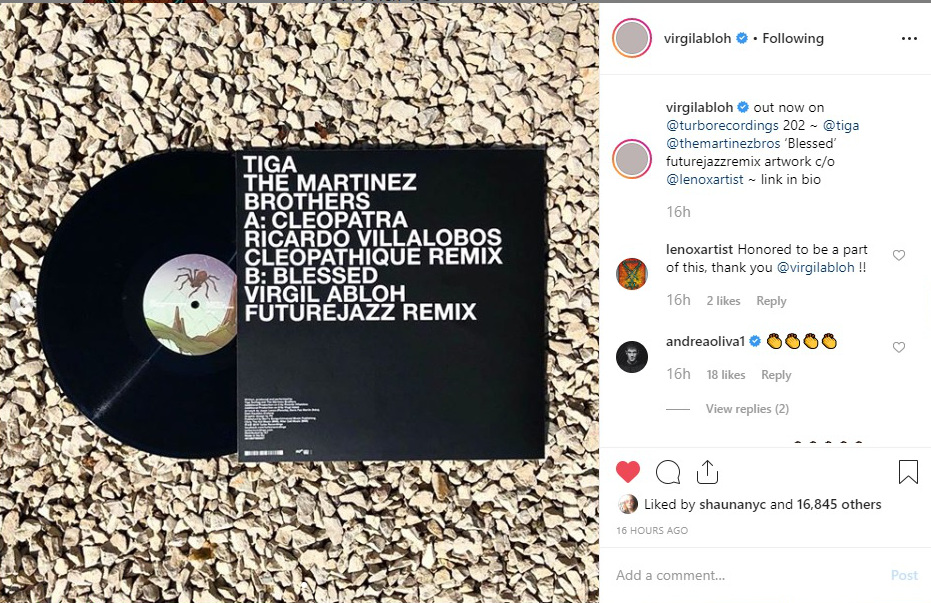Open the three-dot more options menu
This screenshot has height=603, width=931.
click(909, 39)
